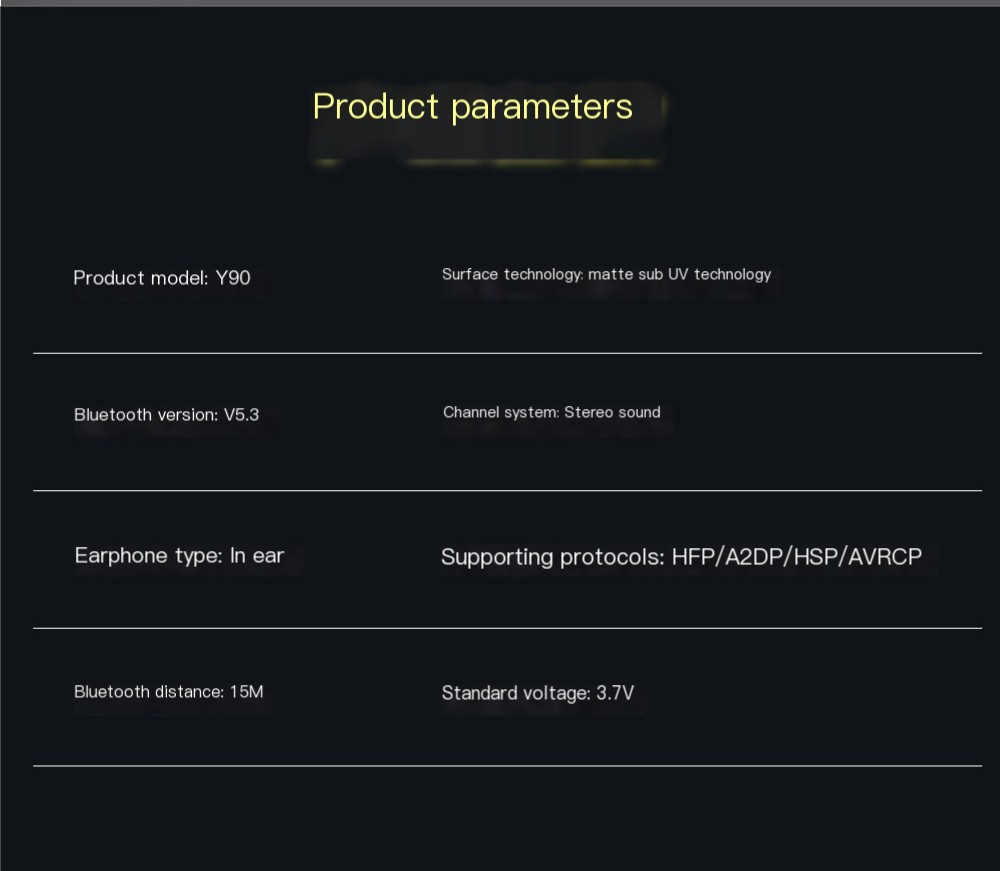Click the "Bluetooth distance" label
The height and width of the screenshot is (871, 1000).
click(147, 692)
